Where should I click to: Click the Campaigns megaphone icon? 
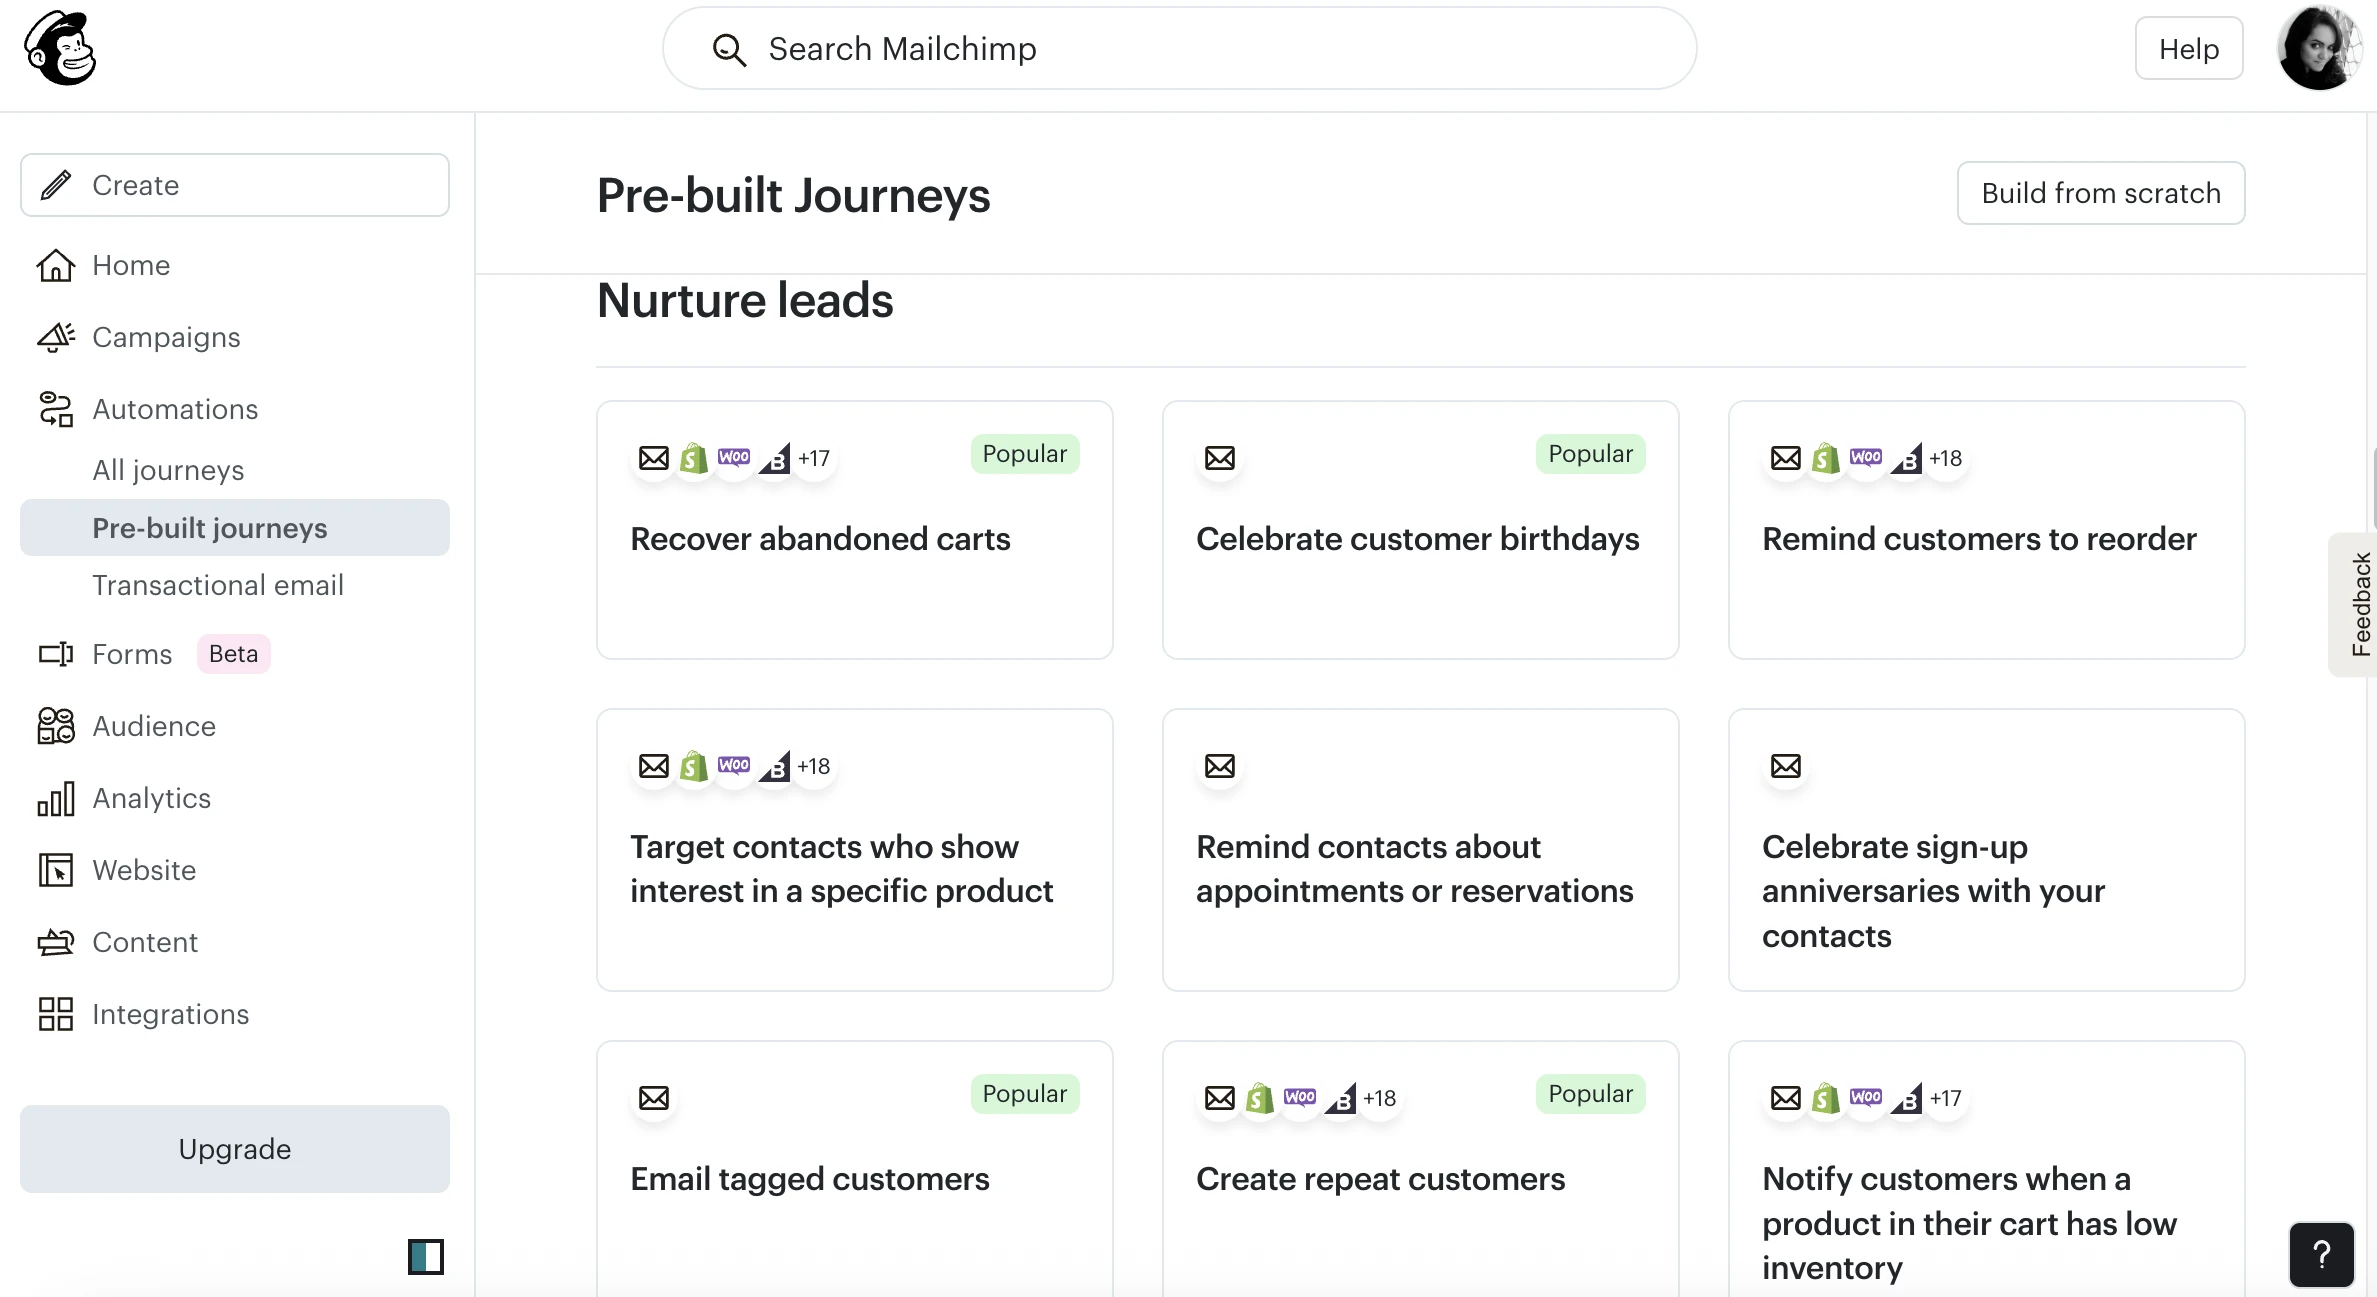point(55,338)
